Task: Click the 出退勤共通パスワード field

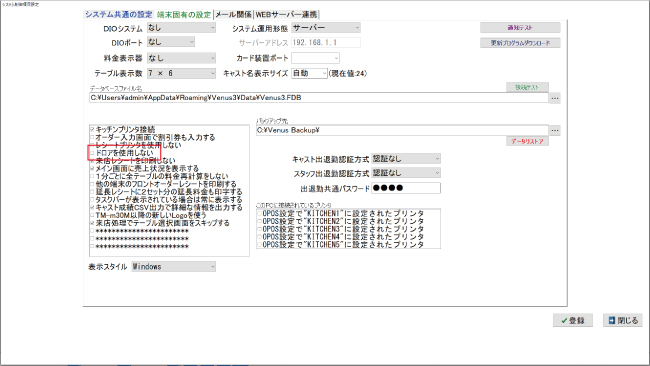Action: click(406, 188)
